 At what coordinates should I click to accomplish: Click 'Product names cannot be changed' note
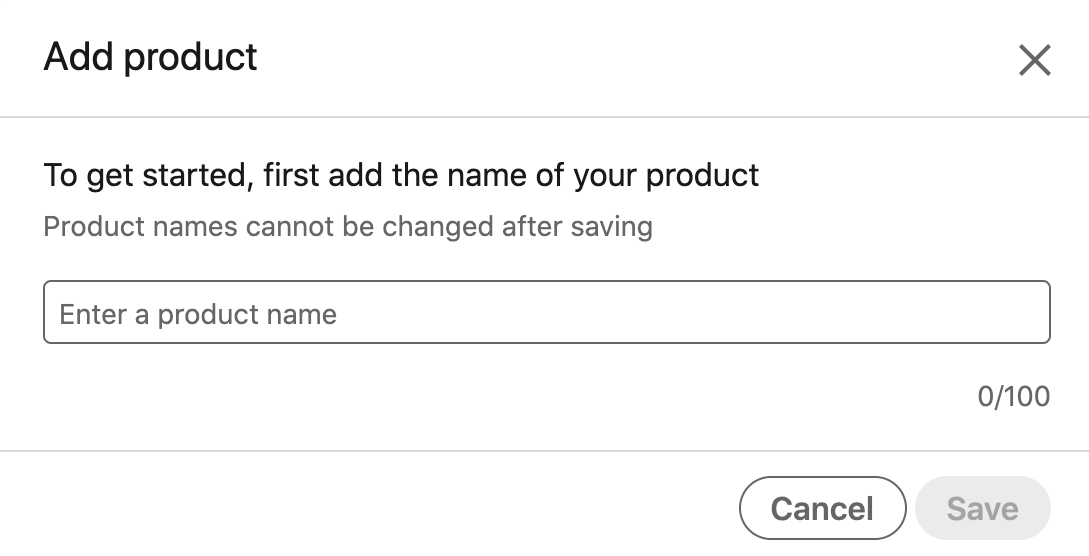(x=348, y=226)
